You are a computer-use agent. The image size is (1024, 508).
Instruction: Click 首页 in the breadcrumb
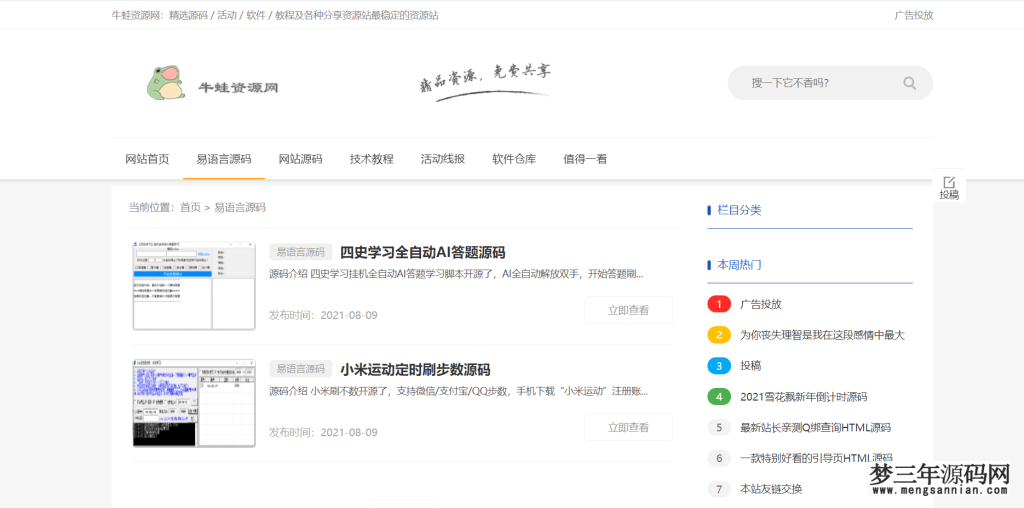pyautogui.click(x=191, y=208)
